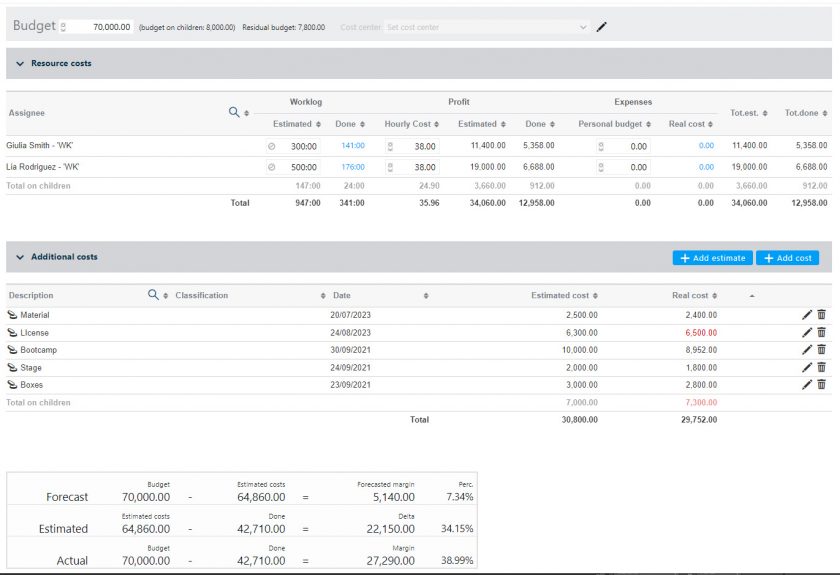Delete the Boxes cost row
The width and height of the screenshot is (840, 575).
(x=822, y=384)
